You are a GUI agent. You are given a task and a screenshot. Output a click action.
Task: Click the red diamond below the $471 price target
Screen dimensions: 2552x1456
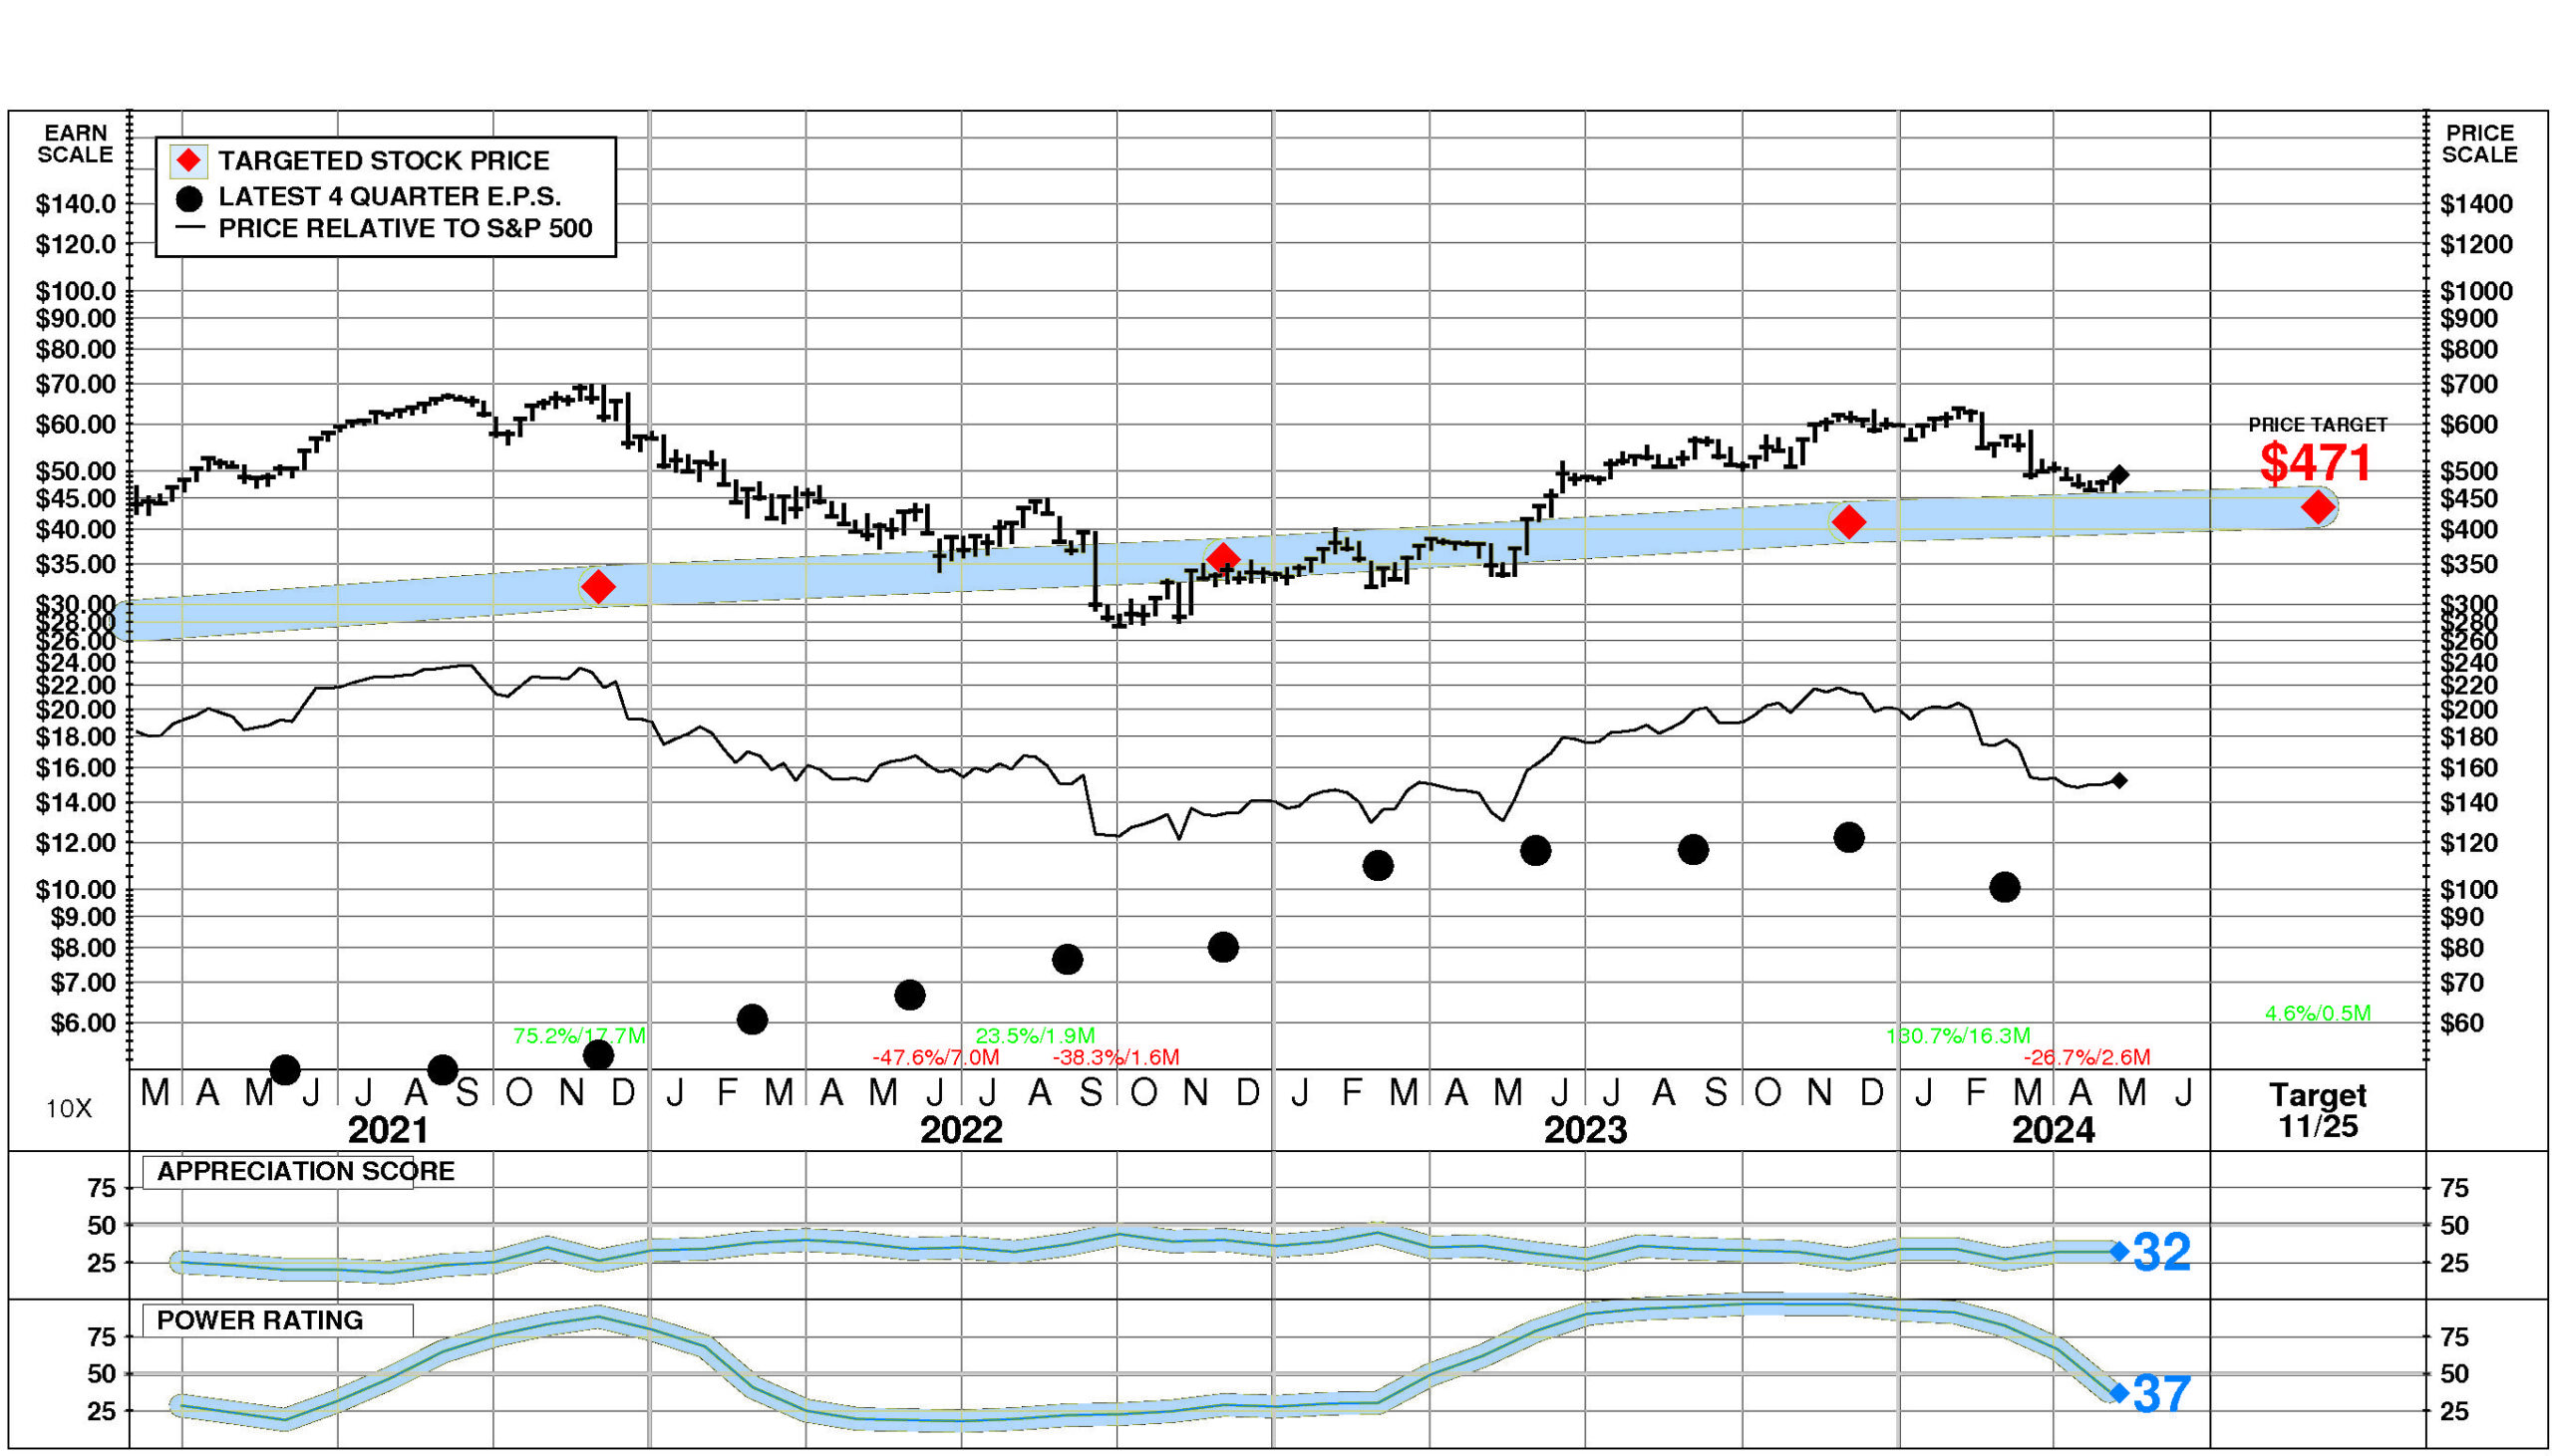[2318, 507]
